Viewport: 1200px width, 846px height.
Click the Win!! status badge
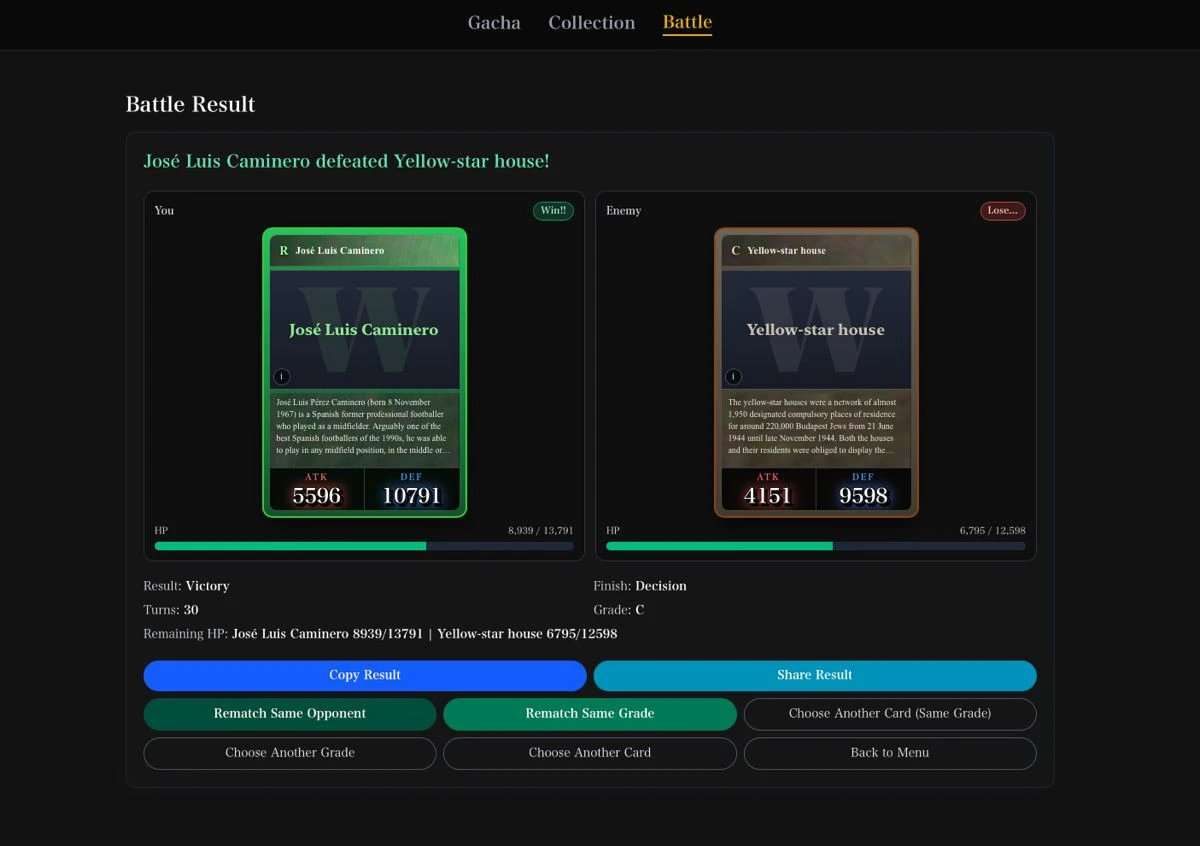pos(553,211)
